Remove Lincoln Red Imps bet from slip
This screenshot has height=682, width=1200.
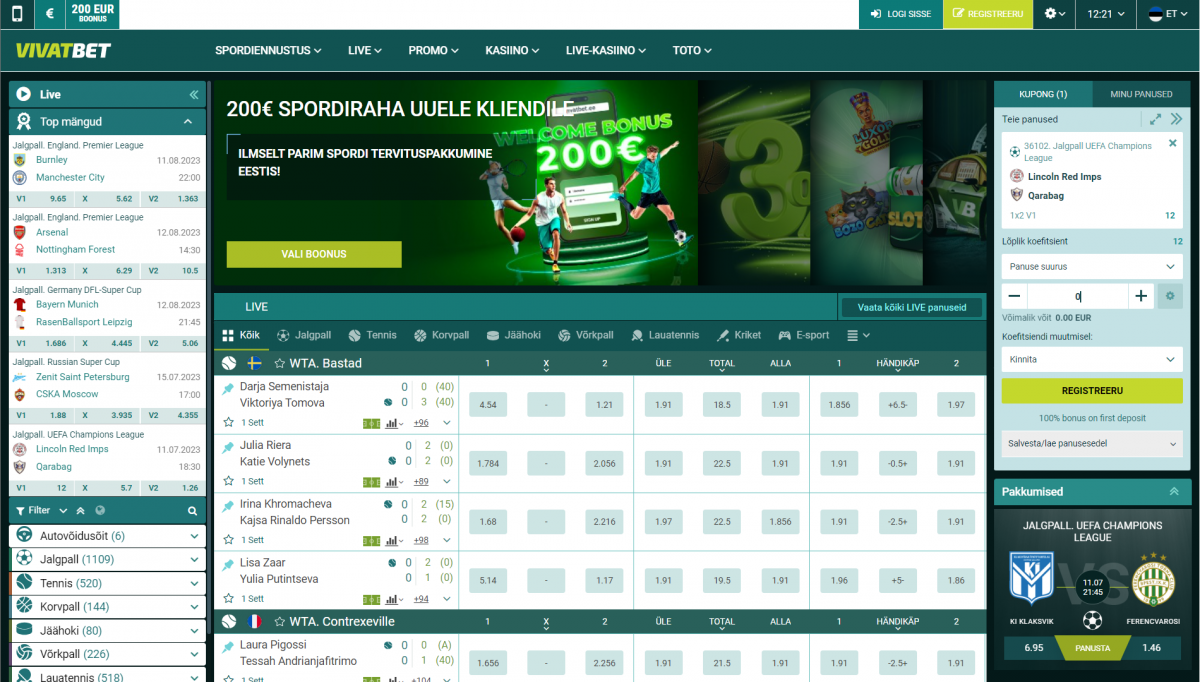pyautogui.click(x=1172, y=144)
